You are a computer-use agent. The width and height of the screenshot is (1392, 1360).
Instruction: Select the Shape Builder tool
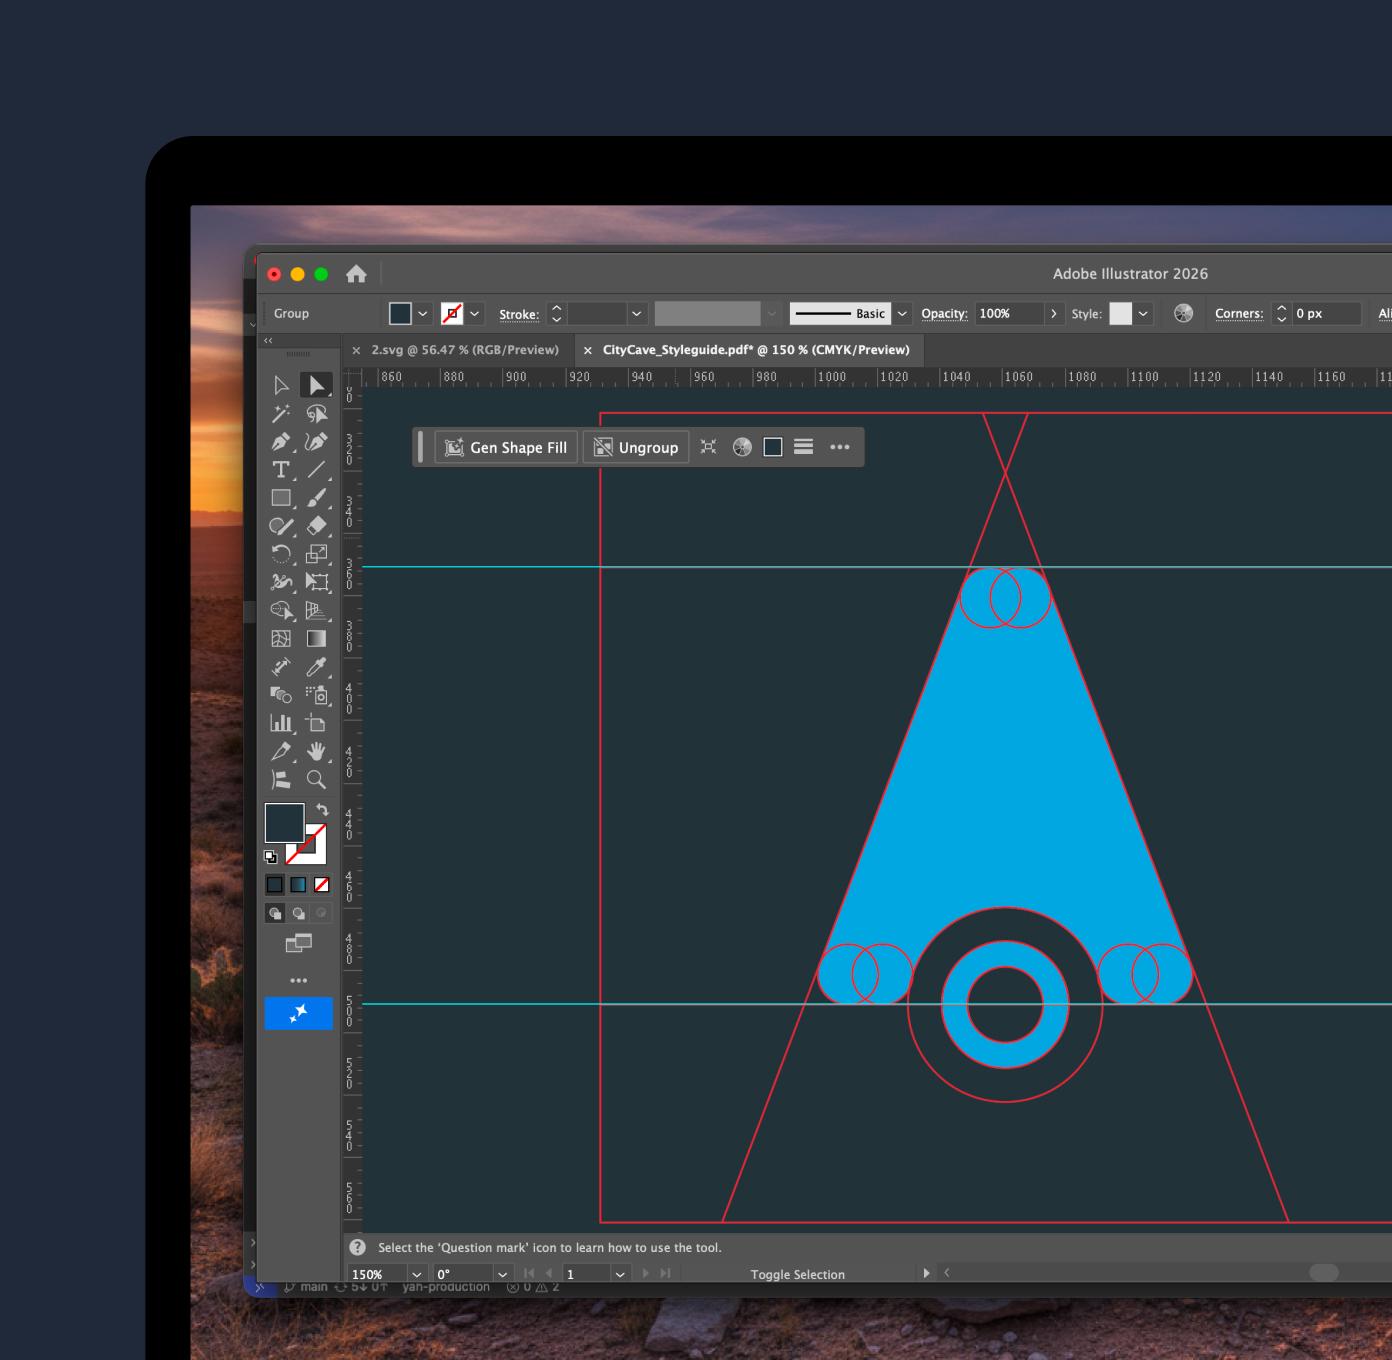281,610
